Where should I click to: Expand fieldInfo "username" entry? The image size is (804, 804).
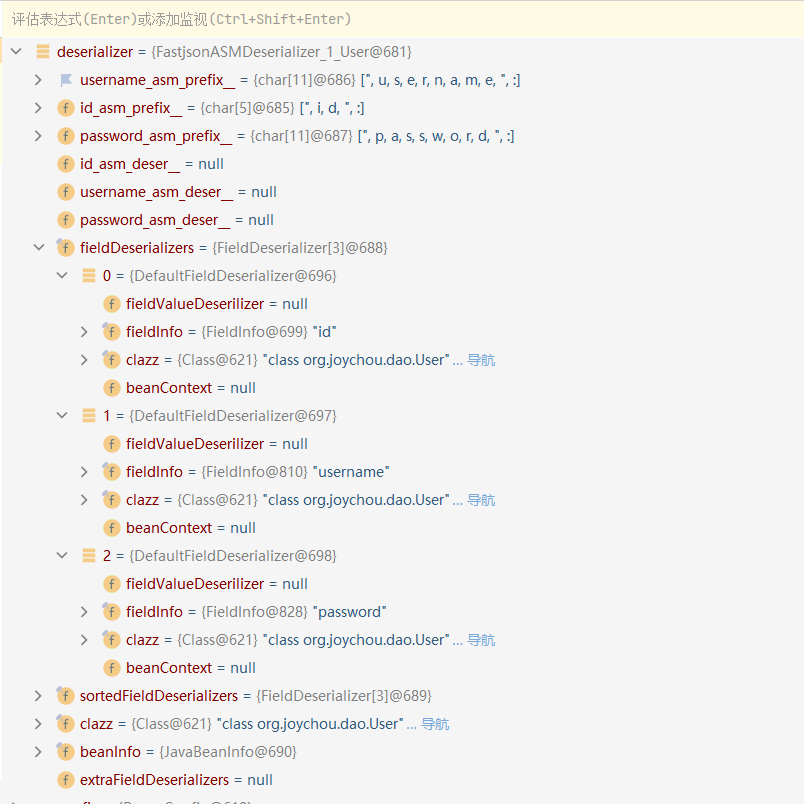(84, 472)
